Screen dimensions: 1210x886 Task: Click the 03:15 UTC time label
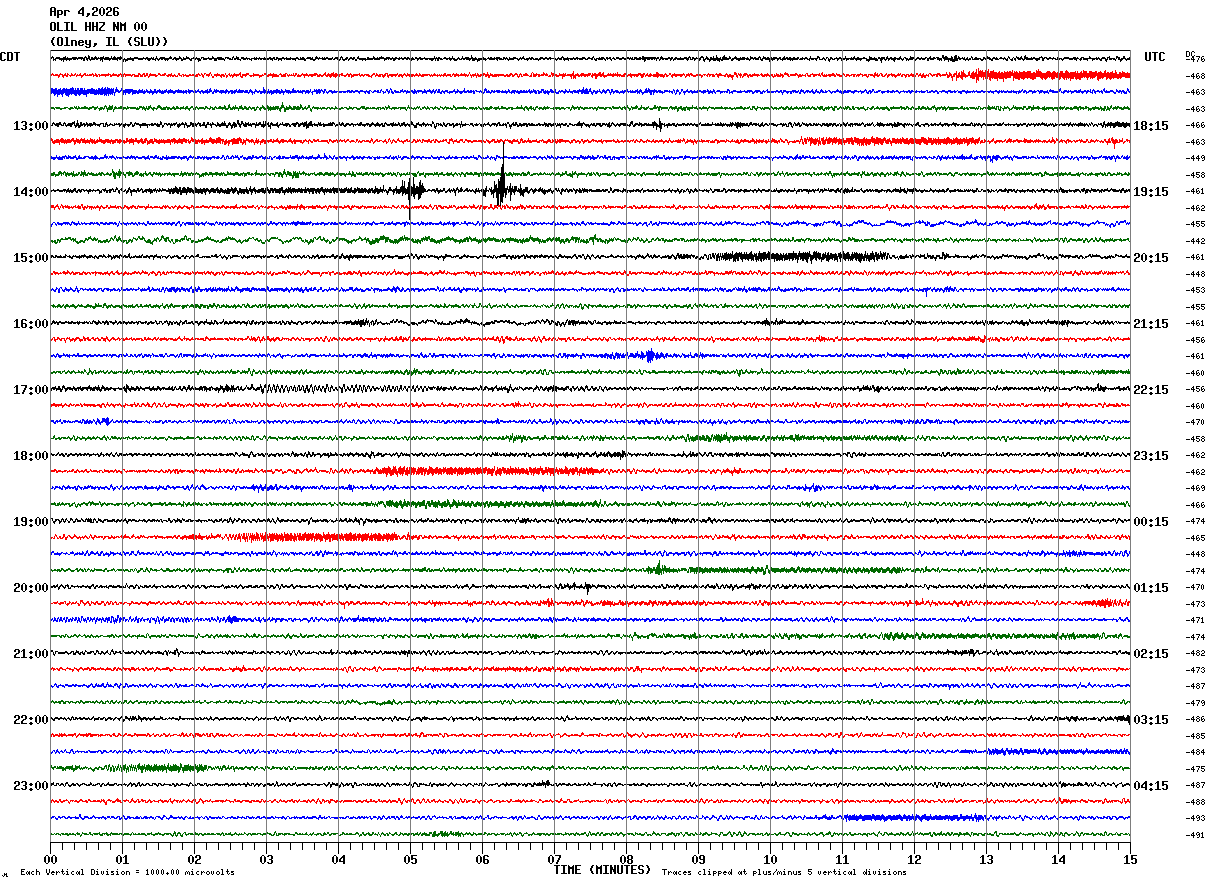(x=1150, y=720)
